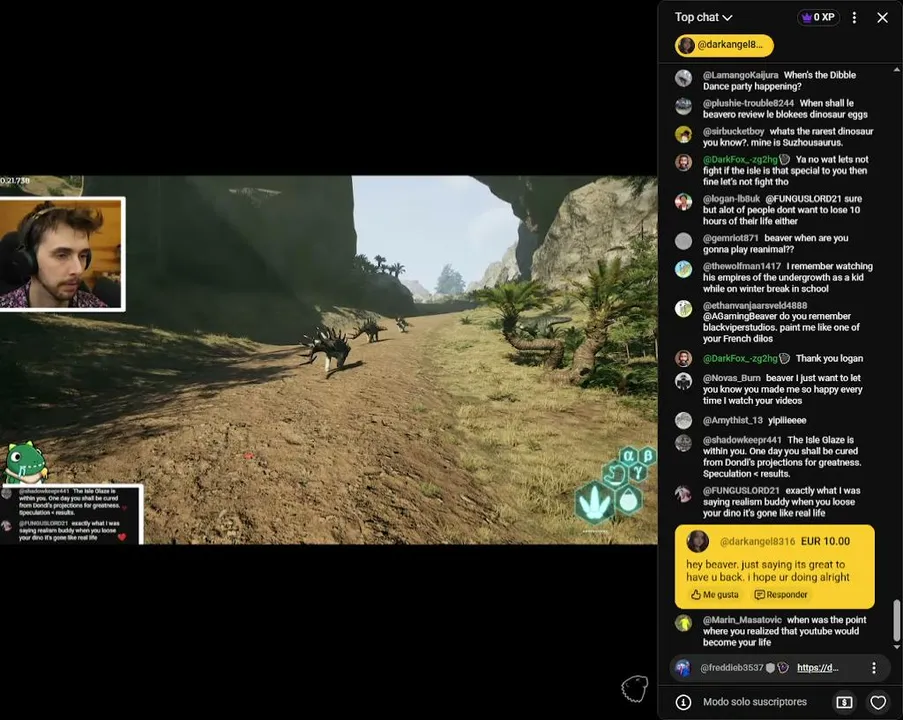Click the egg hexagon HUD icon
Screen dimensions: 903x720
tap(628, 499)
